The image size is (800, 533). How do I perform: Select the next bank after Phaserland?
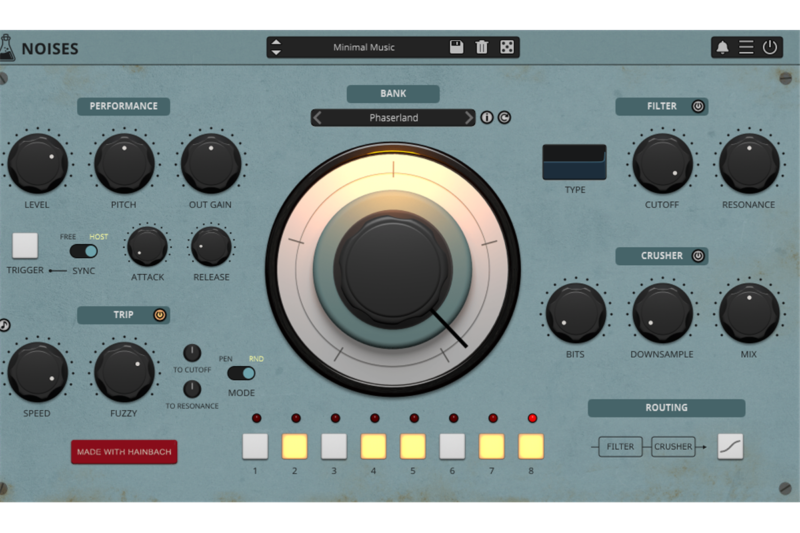click(x=468, y=118)
